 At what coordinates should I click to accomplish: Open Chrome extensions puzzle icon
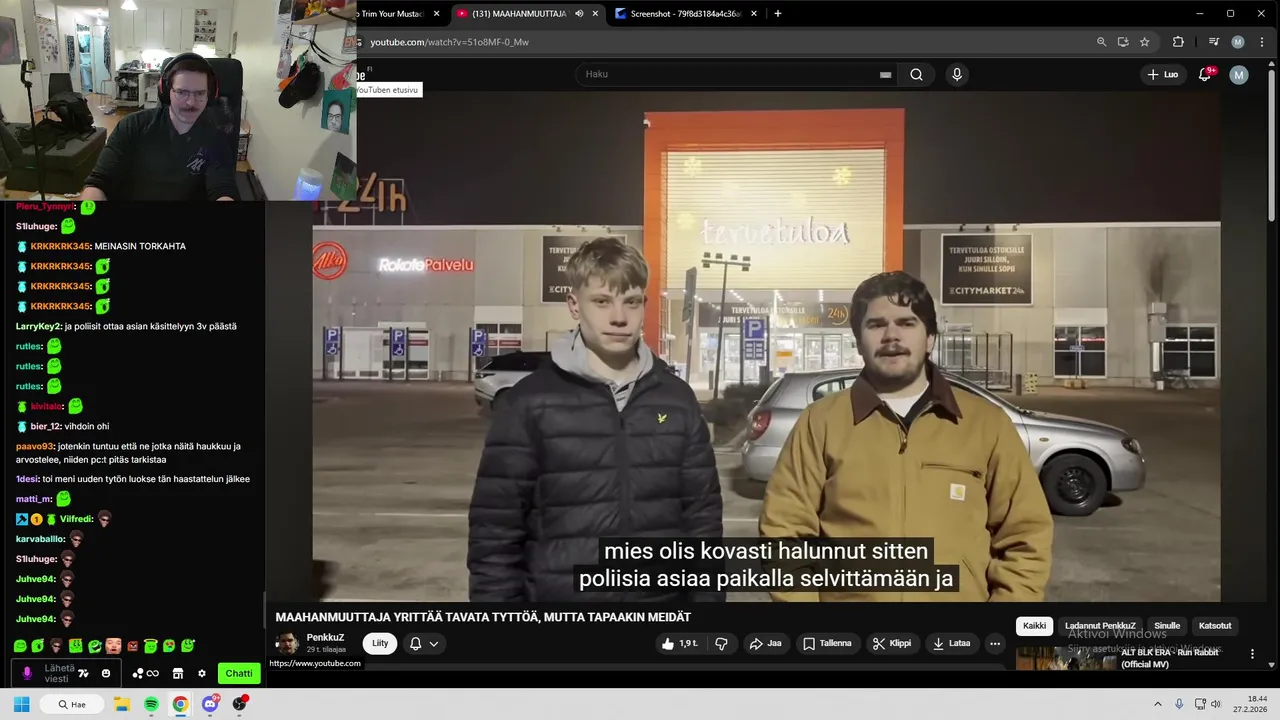pyautogui.click(x=1178, y=42)
